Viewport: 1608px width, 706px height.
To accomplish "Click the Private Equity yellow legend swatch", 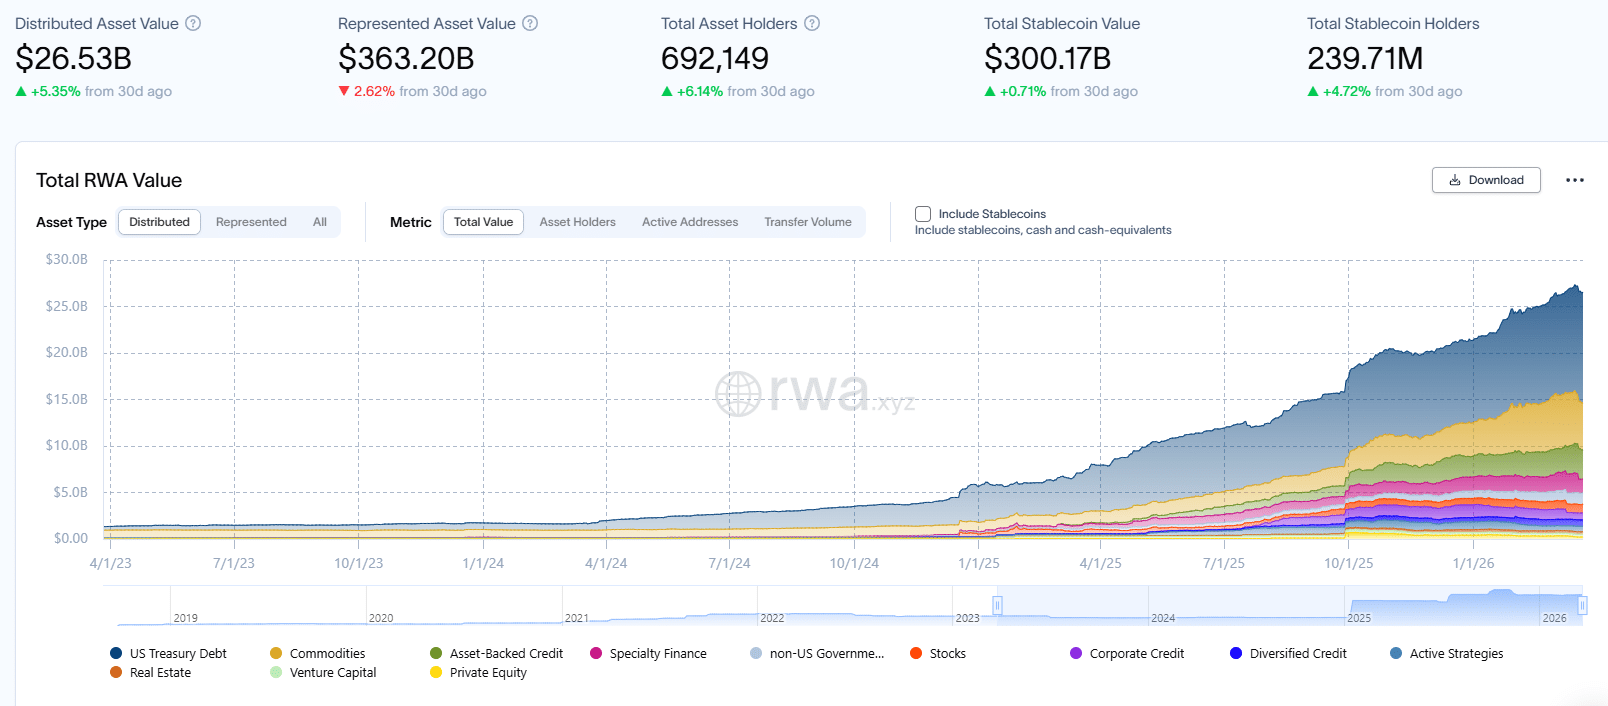I will point(436,672).
